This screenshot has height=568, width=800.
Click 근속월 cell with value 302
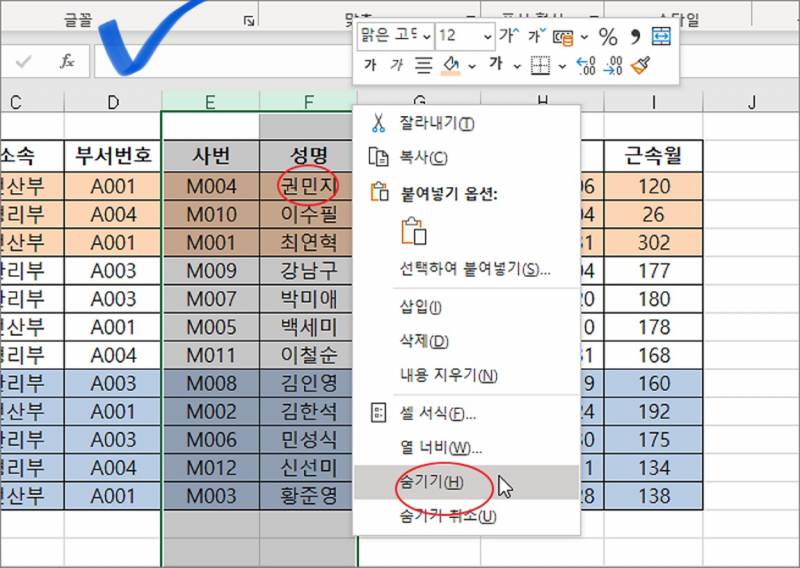pos(653,242)
